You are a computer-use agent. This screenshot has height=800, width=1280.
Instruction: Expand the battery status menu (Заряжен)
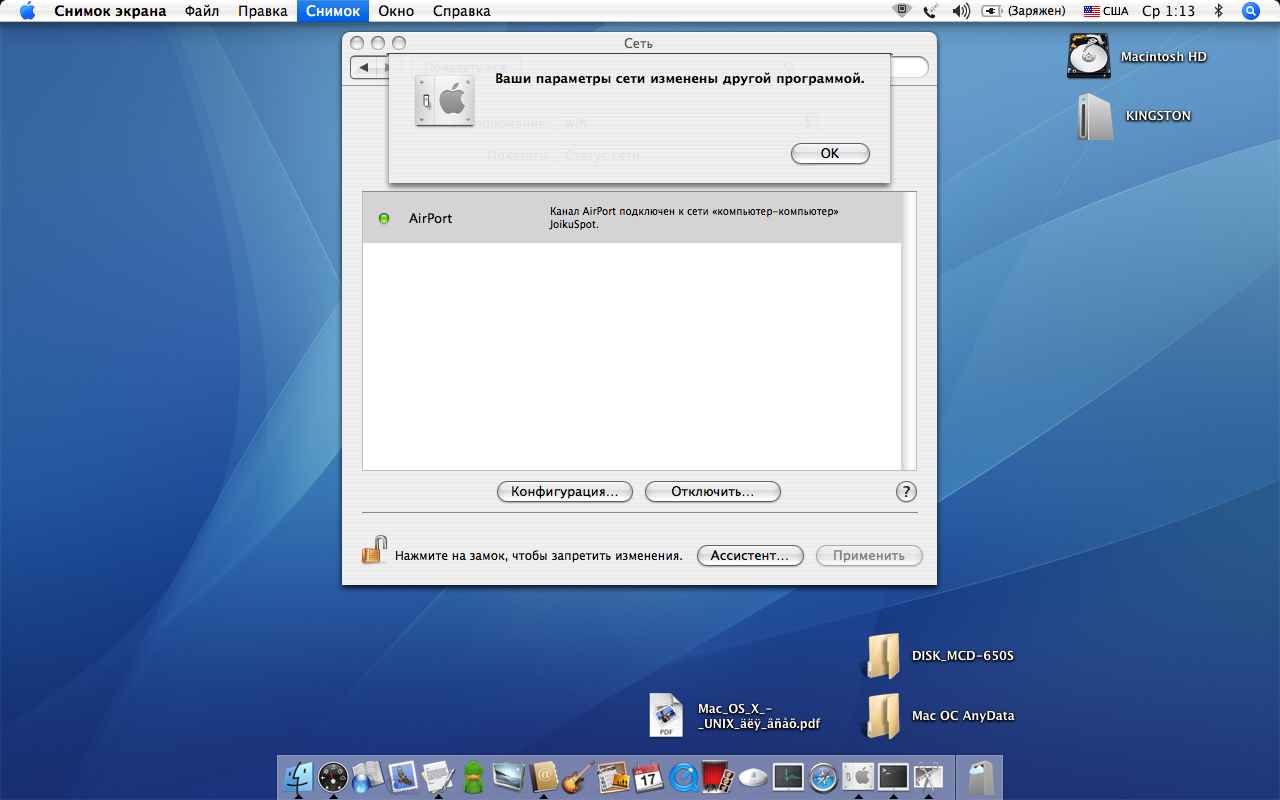pos(1025,11)
